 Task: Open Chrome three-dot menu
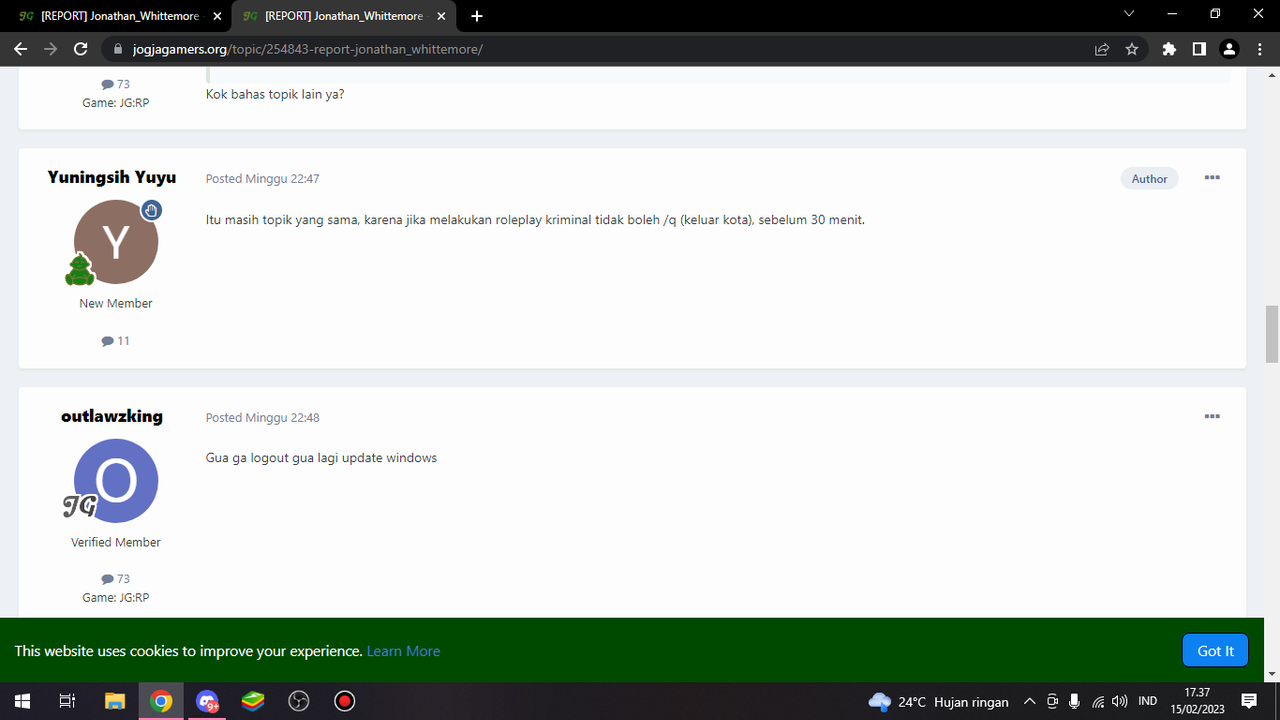pyautogui.click(x=1259, y=49)
